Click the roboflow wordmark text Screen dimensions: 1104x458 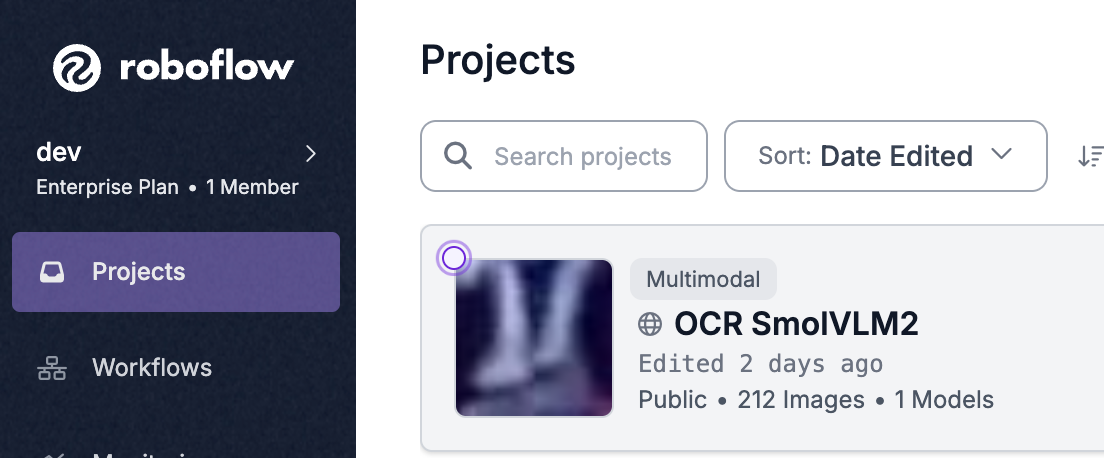pyautogui.click(x=207, y=68)
